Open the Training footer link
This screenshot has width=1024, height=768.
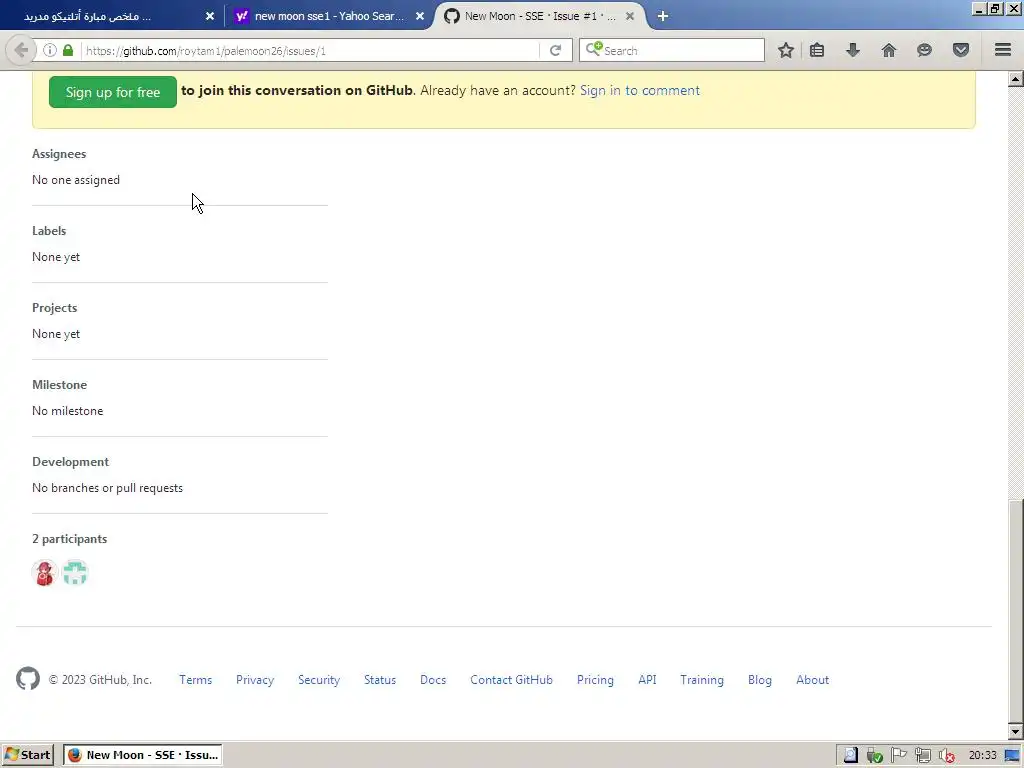coord(701,680)
